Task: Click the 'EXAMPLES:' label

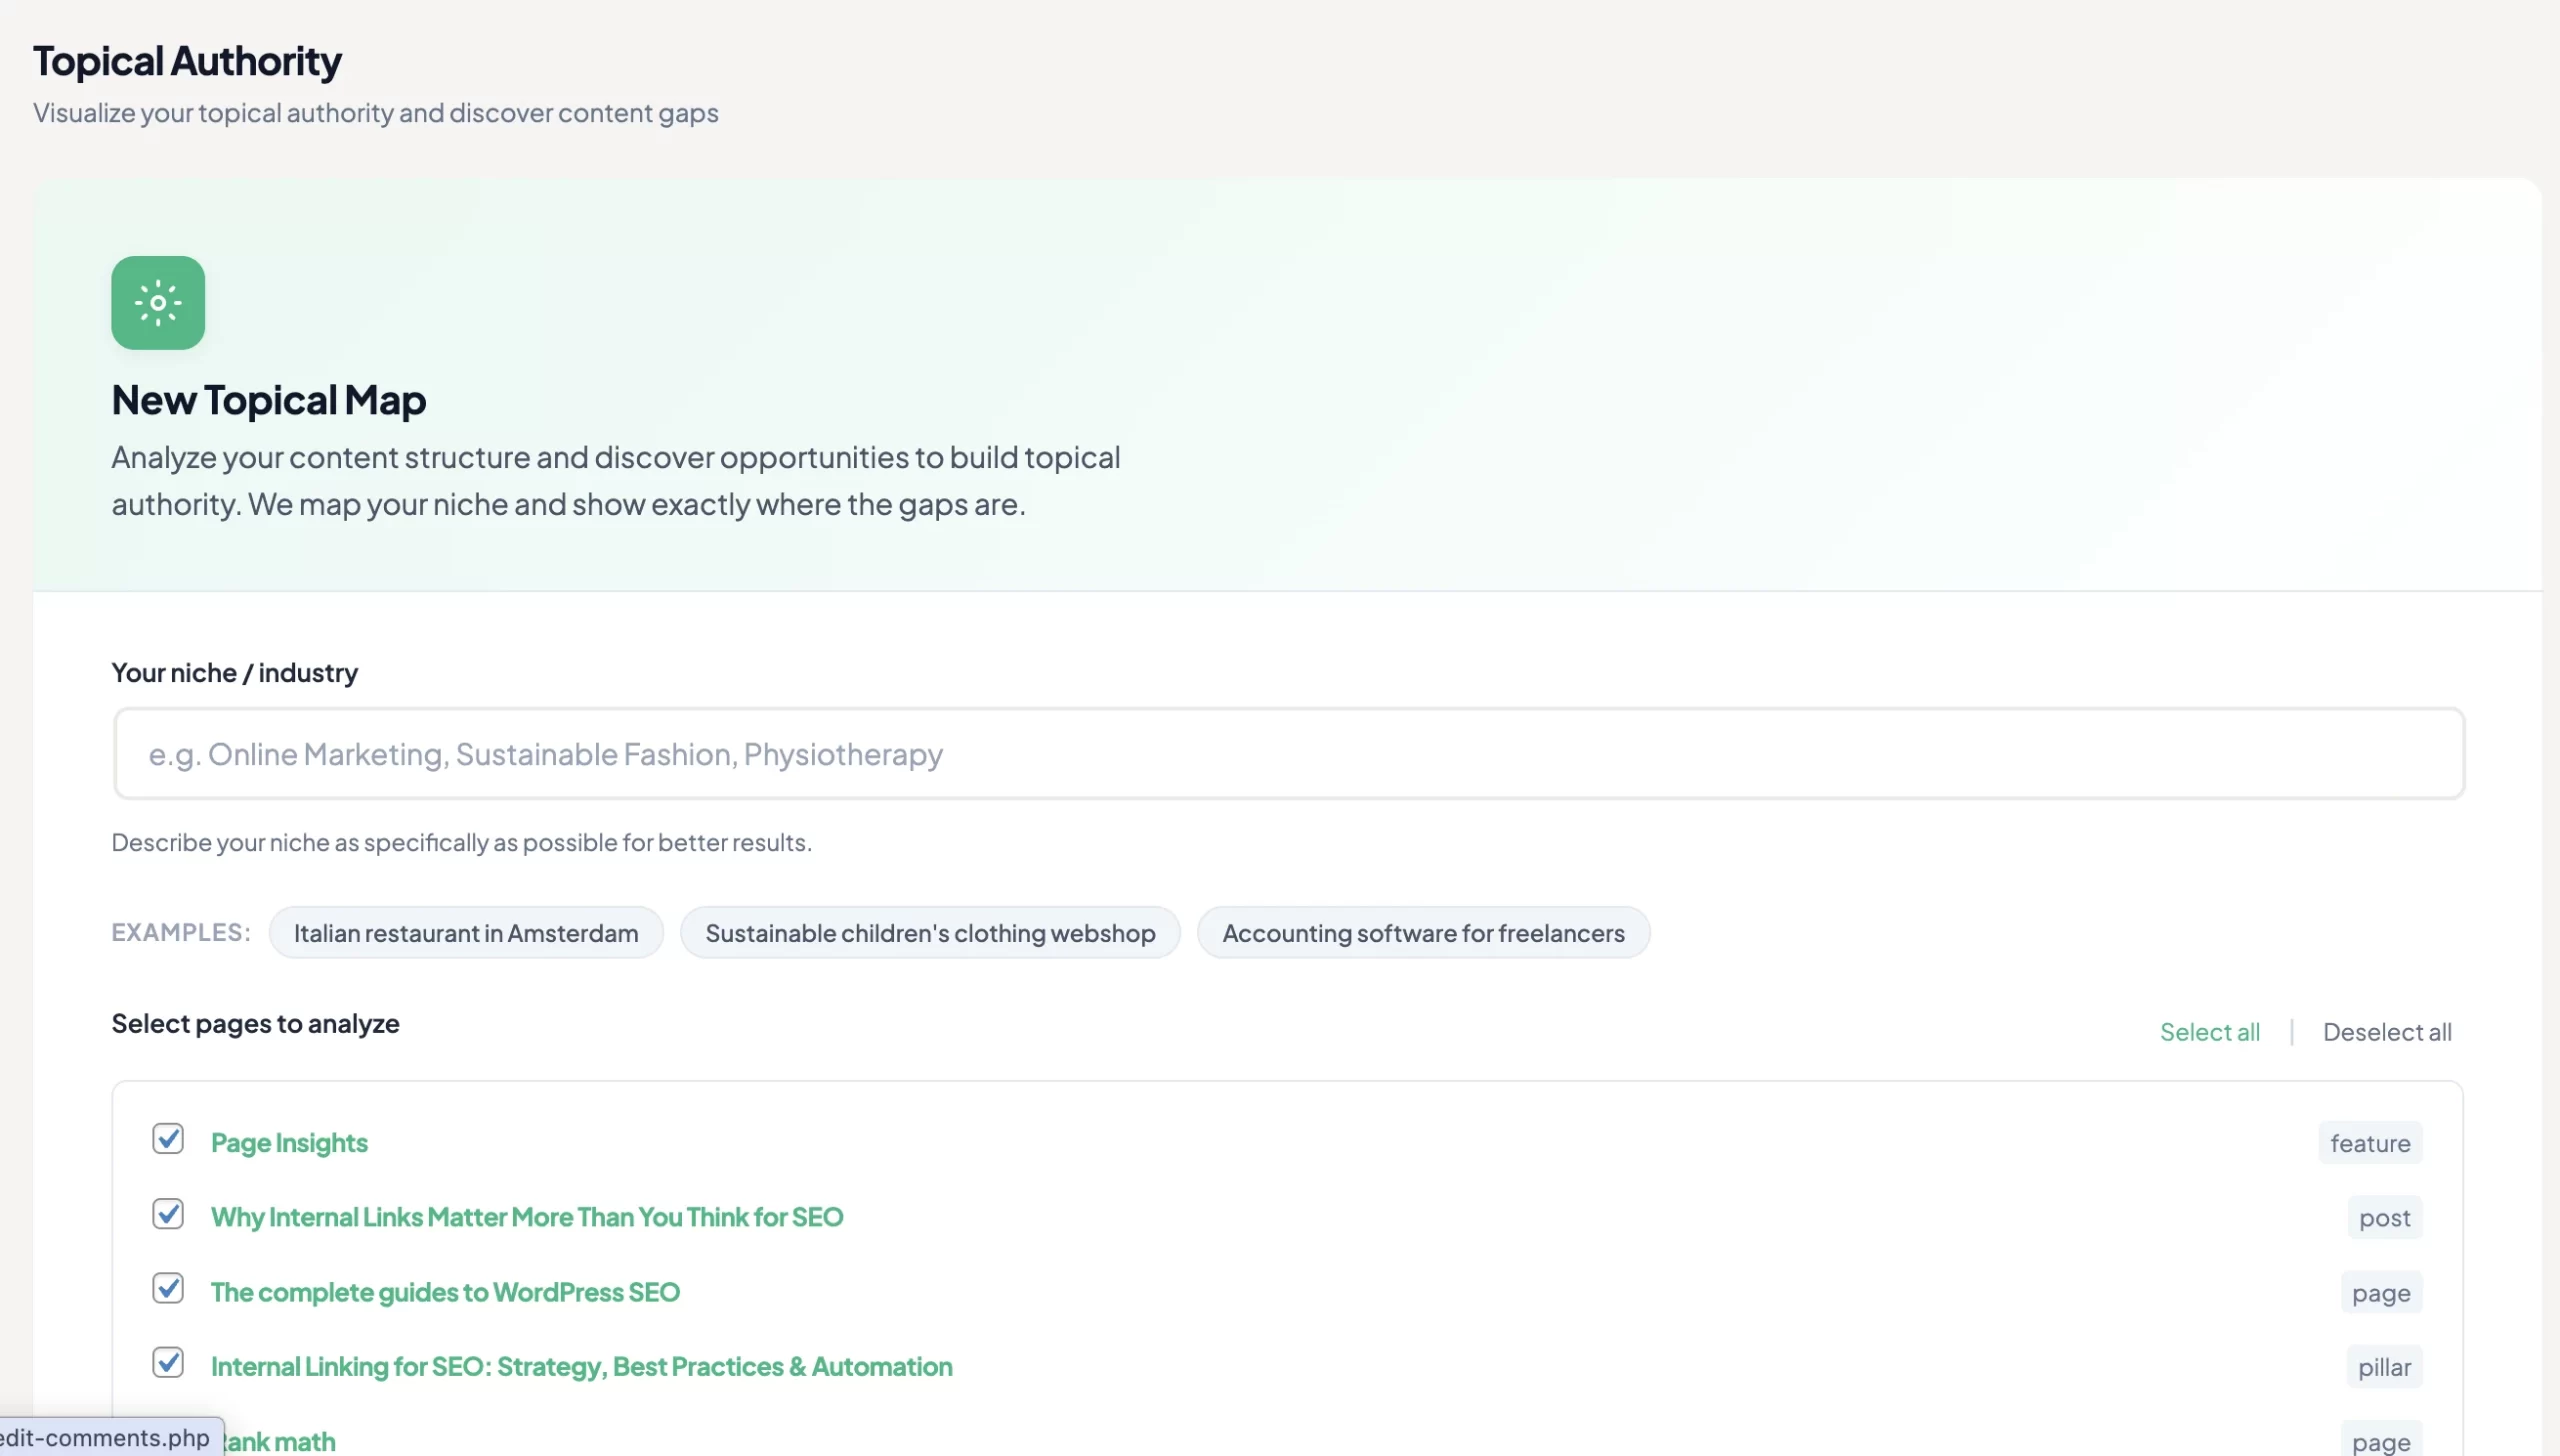Action: coord(181,932)
